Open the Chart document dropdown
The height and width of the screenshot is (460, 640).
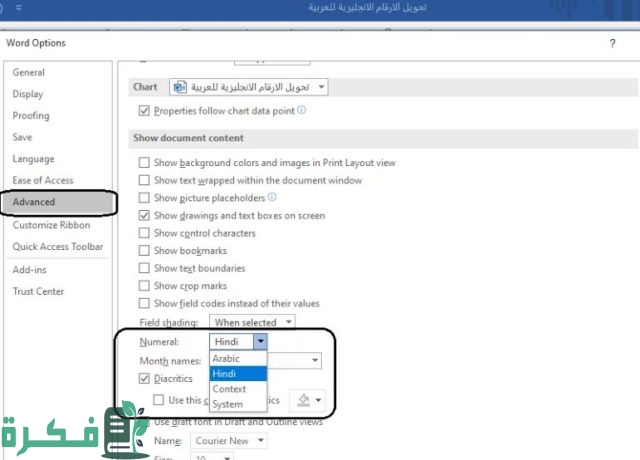point(322,87)
